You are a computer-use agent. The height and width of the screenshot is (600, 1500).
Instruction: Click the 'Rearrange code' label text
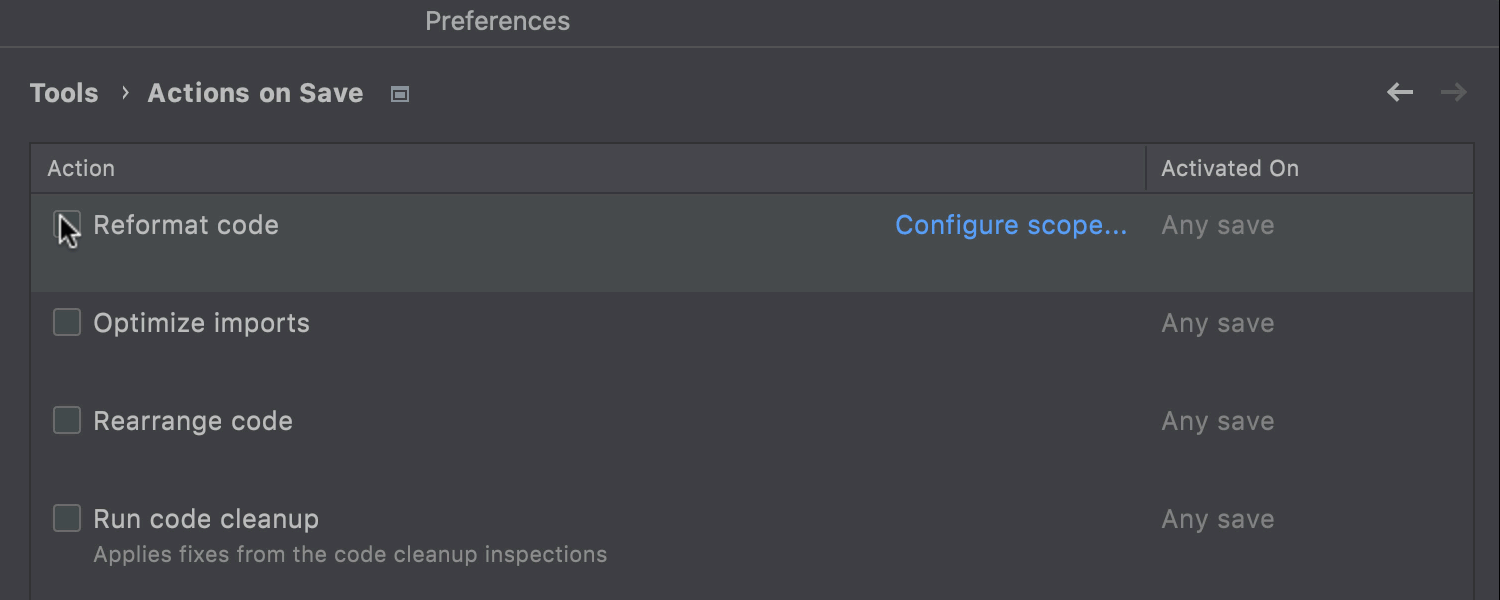[x=193, y=421]
